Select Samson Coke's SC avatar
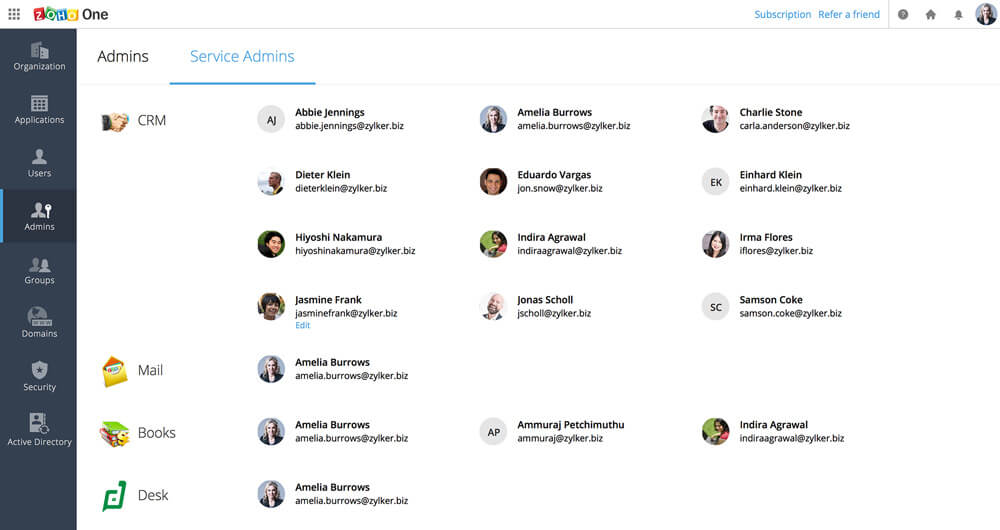 [715, 307]
